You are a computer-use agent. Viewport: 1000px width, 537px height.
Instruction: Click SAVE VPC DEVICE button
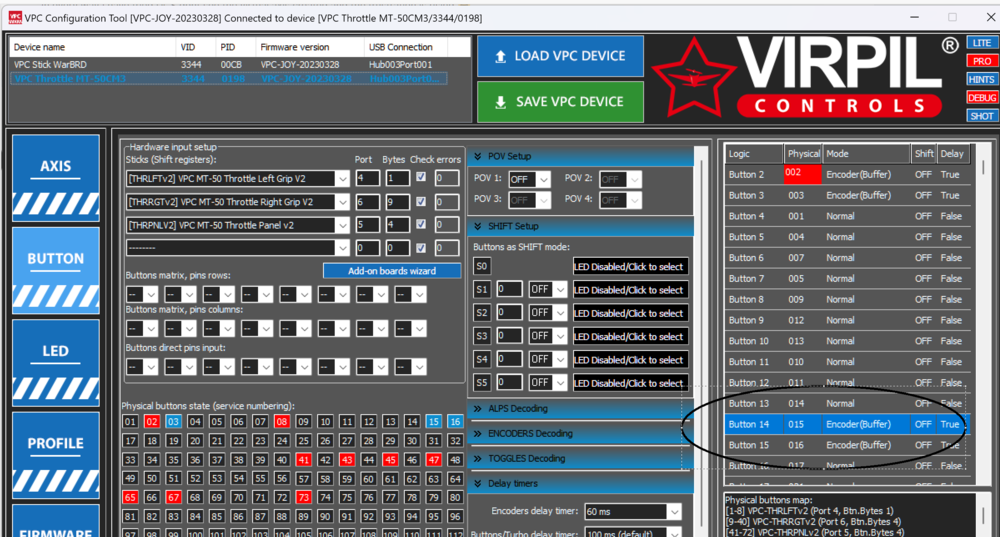point(560,101)
